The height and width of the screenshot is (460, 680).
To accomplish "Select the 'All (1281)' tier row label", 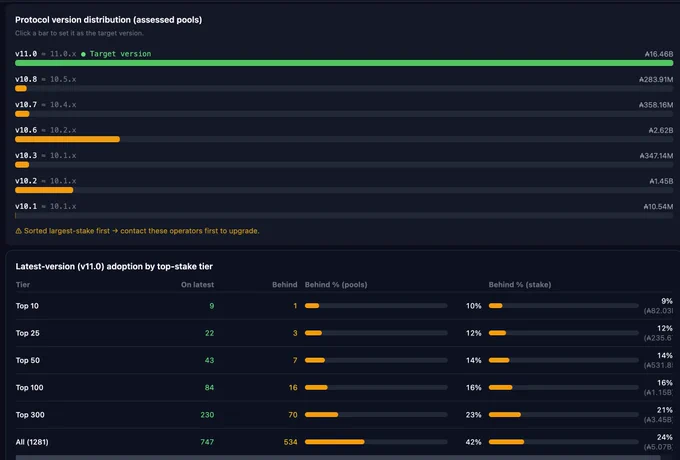I will coord(32,442).
